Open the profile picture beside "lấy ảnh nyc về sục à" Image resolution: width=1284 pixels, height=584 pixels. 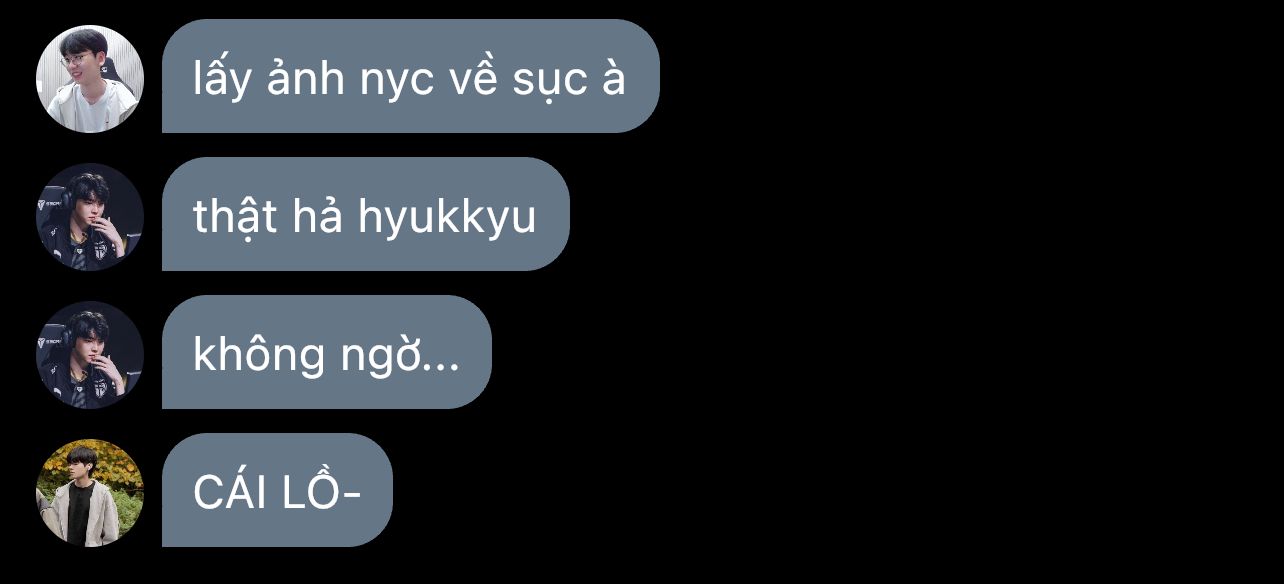[90, 79]
